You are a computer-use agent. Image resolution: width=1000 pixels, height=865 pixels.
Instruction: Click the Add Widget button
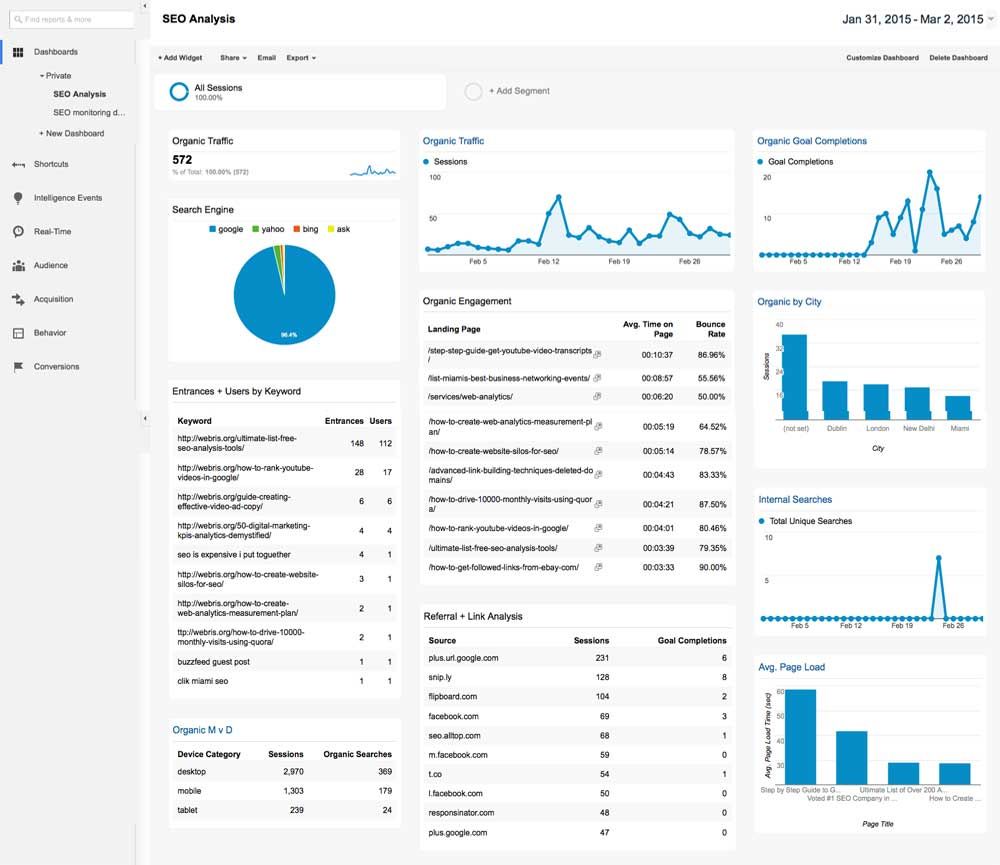pos(180,58)
